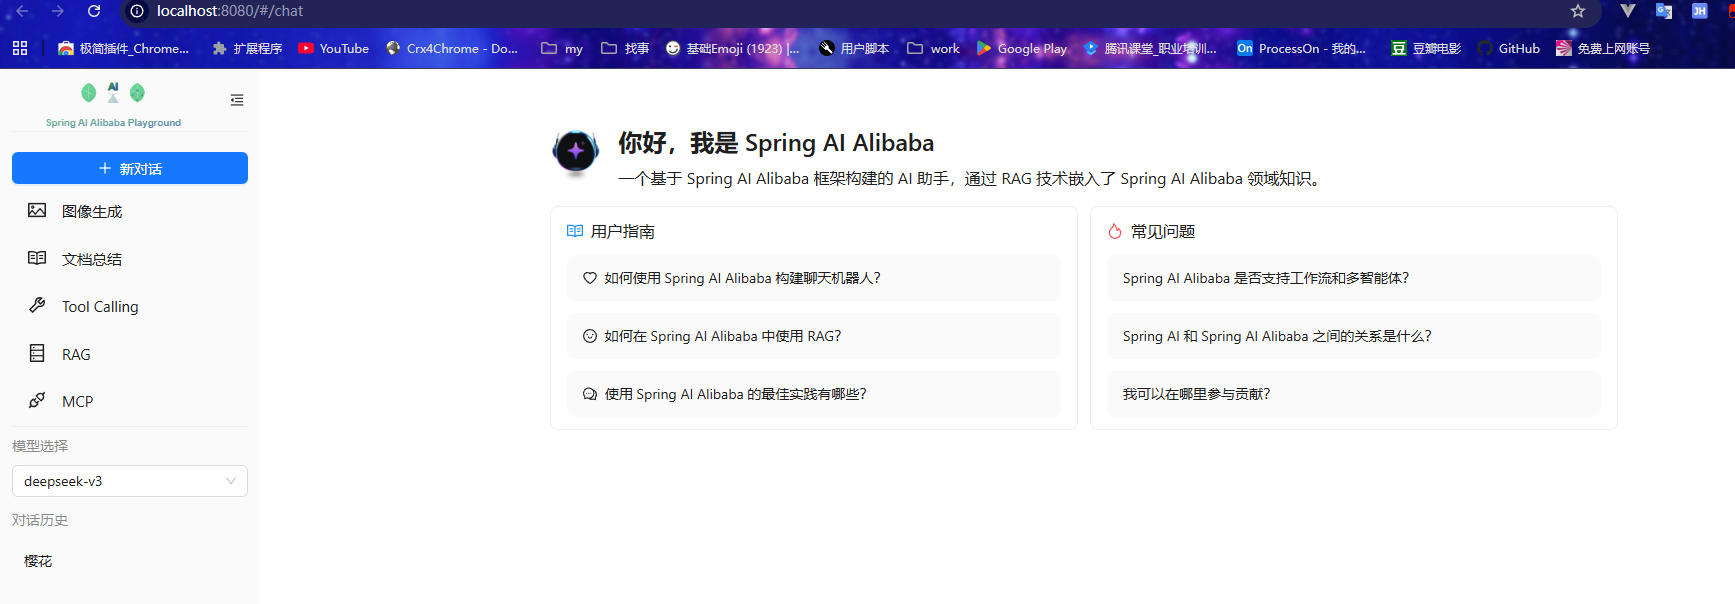Click the database icon beside RAG
This screenshot has width=1735, height=604.
(37, 353)
